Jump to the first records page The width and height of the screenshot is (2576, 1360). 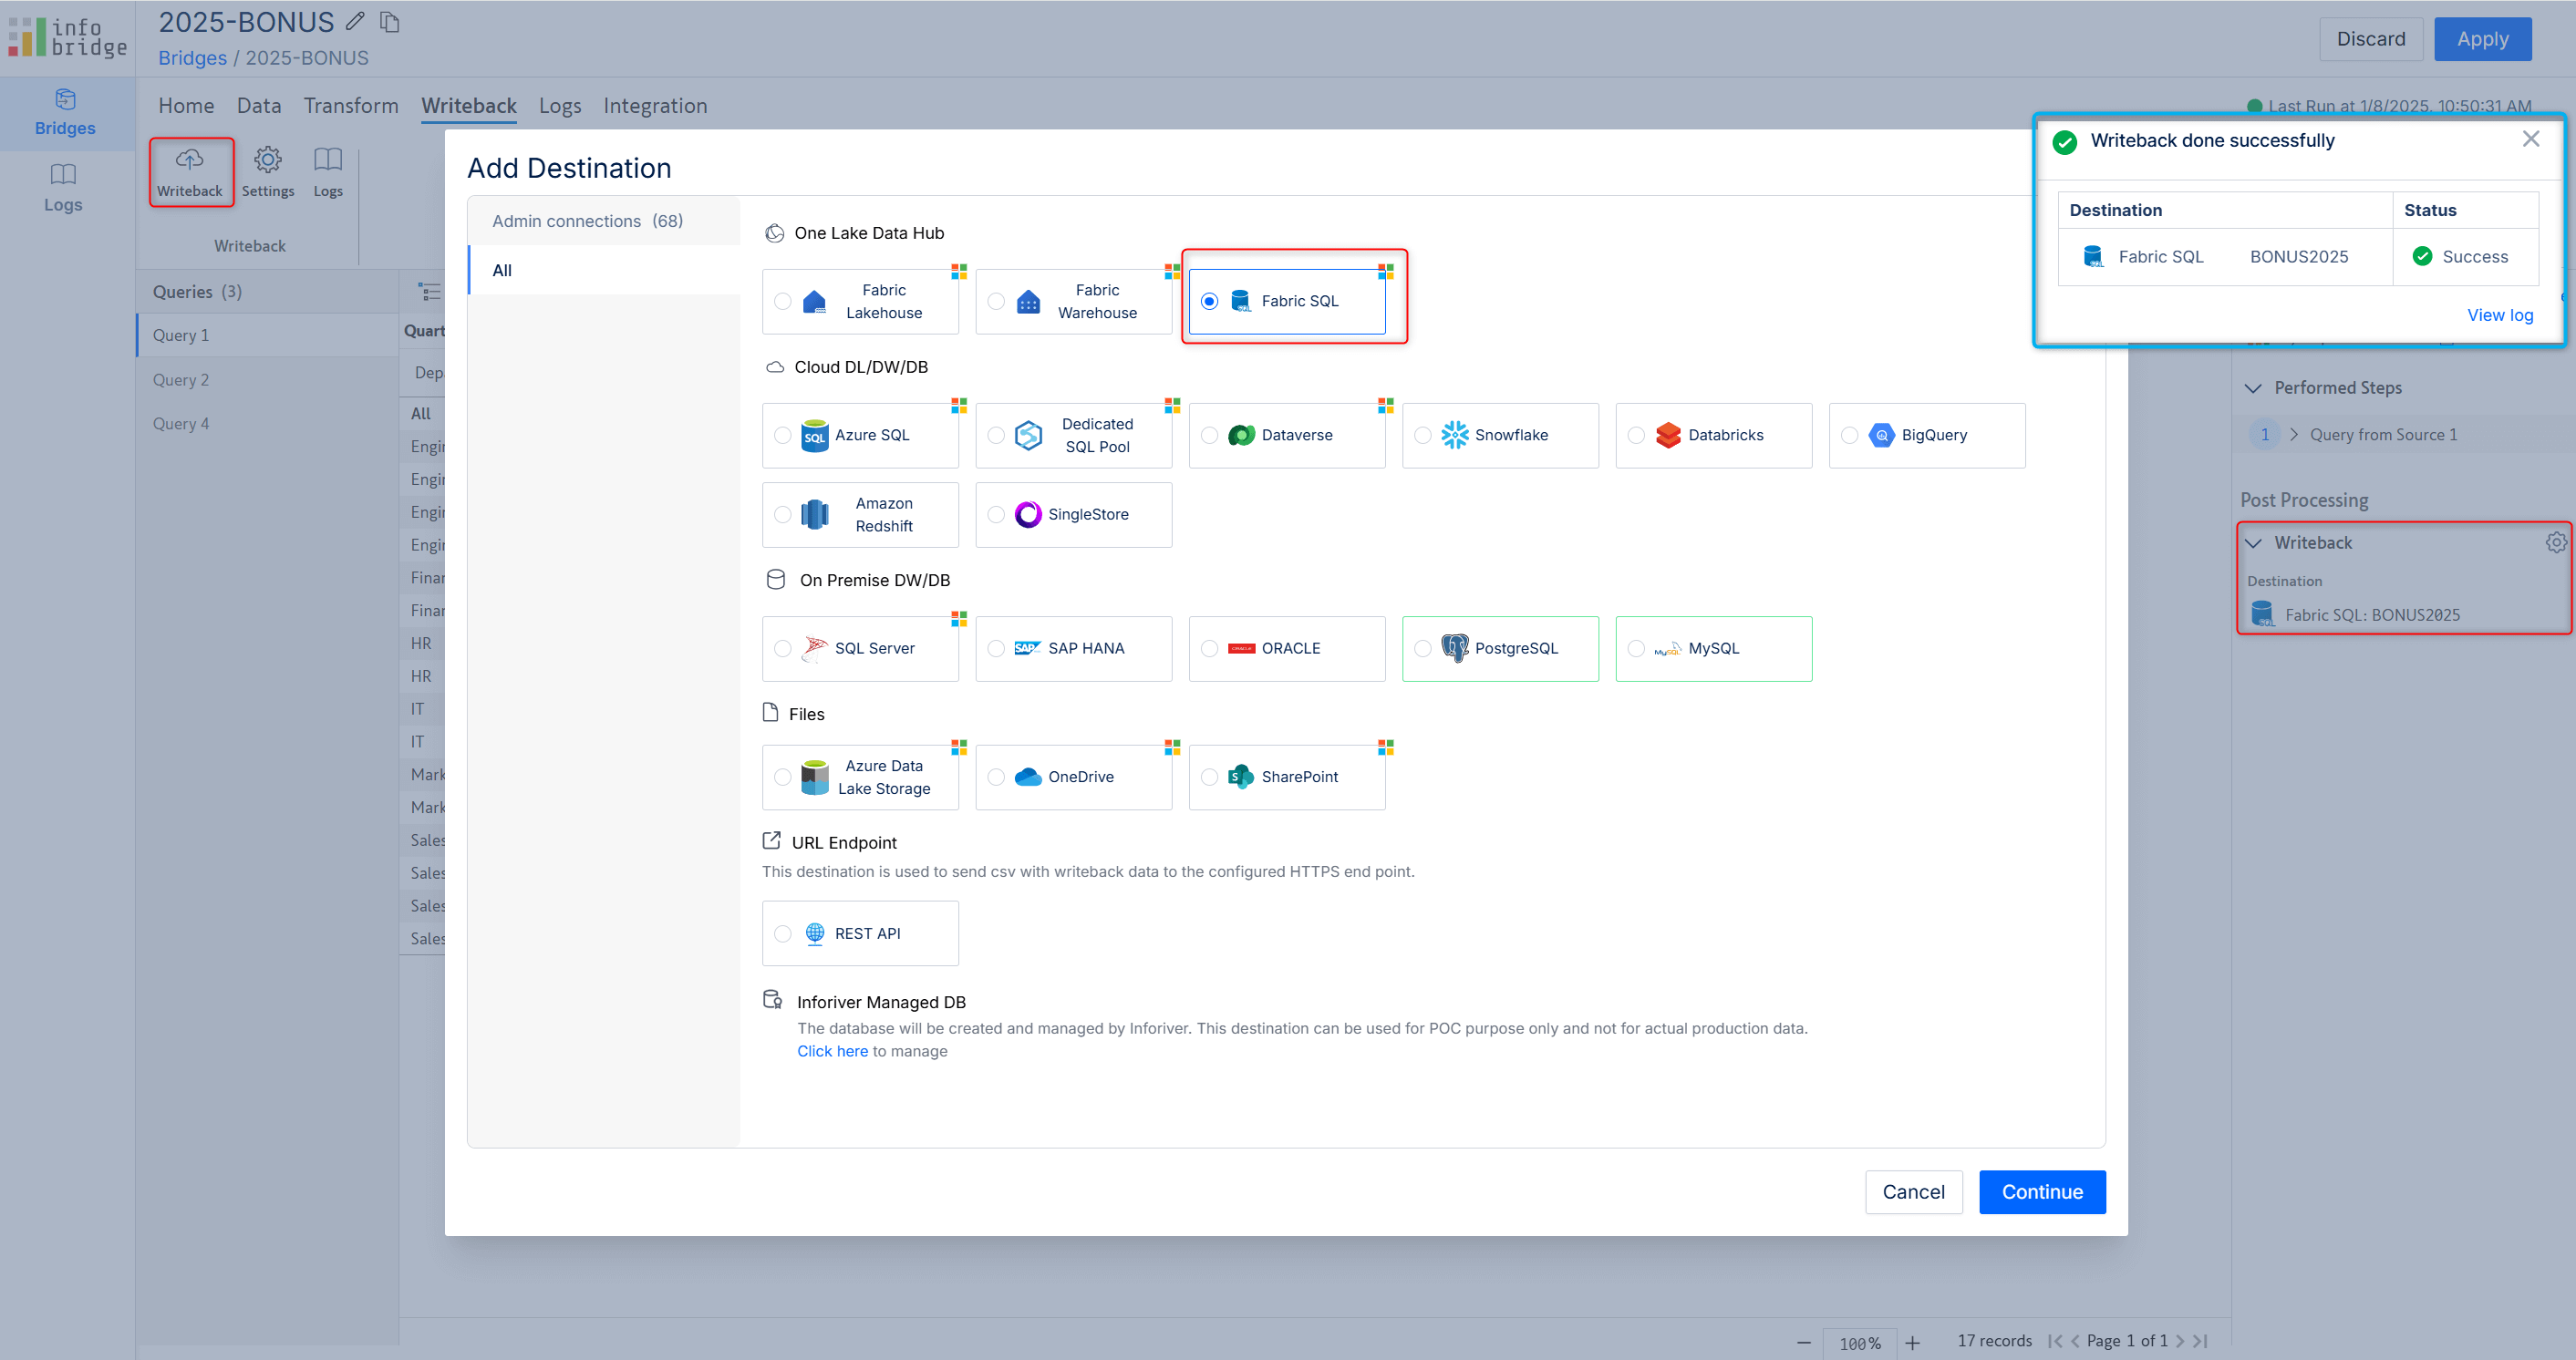click(2055, 1342)
